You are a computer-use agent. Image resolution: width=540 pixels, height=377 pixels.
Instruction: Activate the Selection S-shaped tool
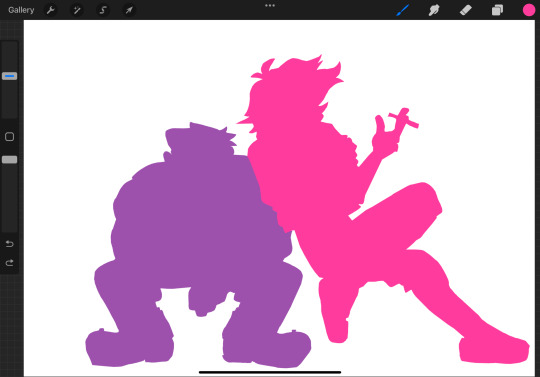pyautogui.click(x=103, y=10)
